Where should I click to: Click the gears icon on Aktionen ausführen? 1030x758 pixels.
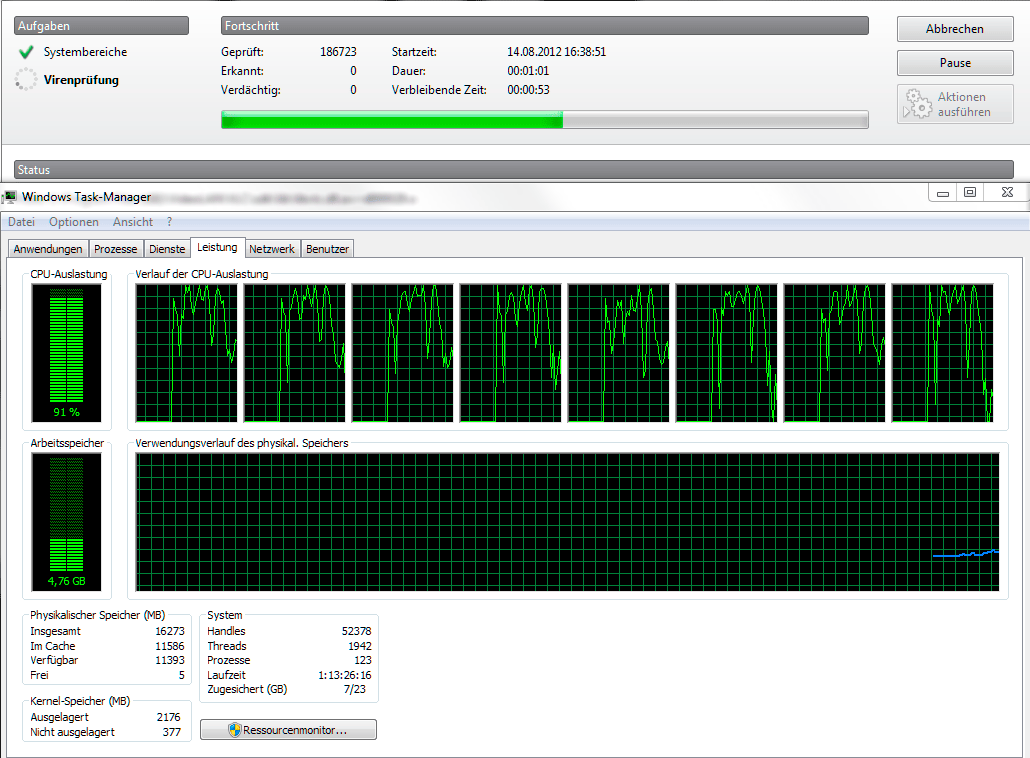(918, 104)
